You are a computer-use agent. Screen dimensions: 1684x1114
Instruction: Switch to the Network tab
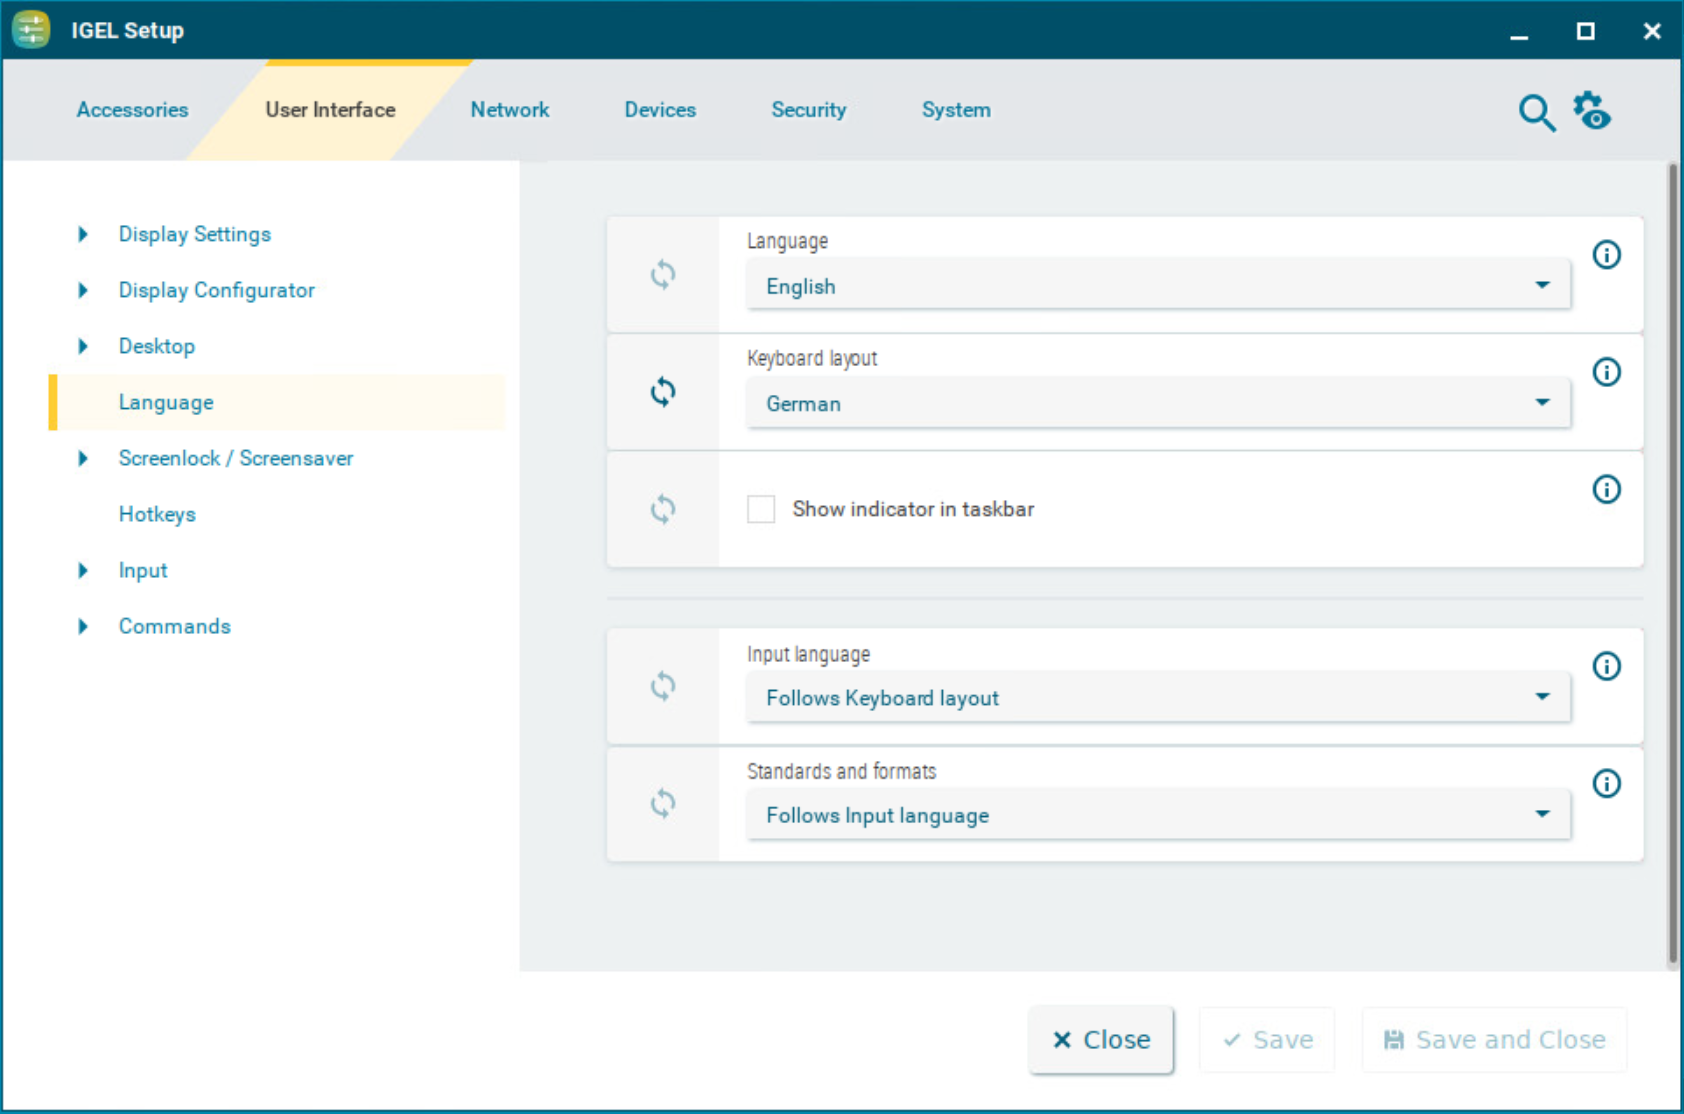click(x=509, y=110)
